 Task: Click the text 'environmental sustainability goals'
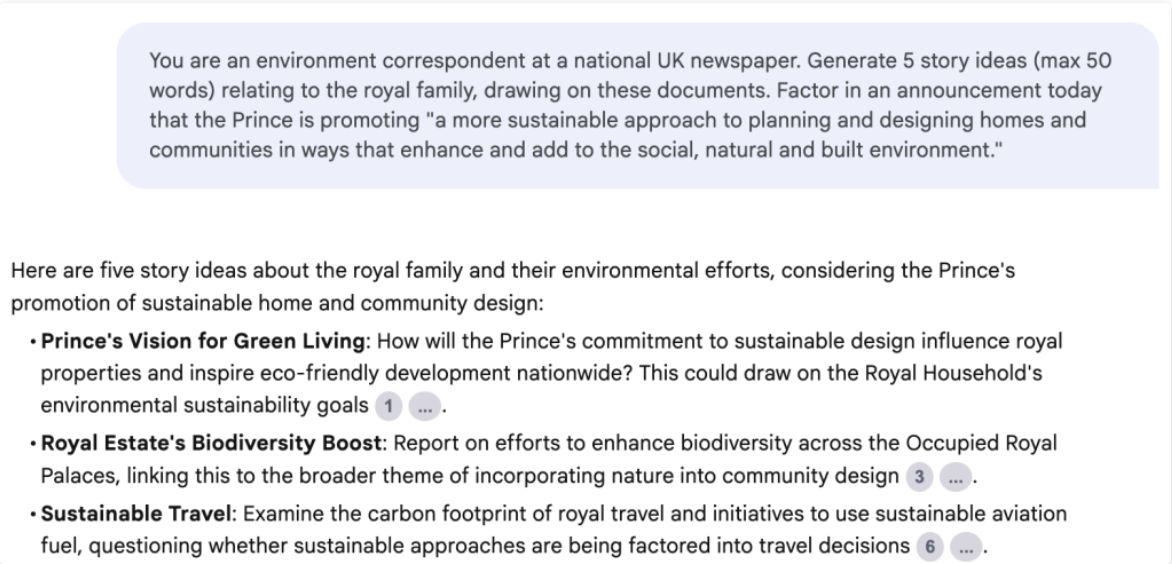[x=204, y=406]
